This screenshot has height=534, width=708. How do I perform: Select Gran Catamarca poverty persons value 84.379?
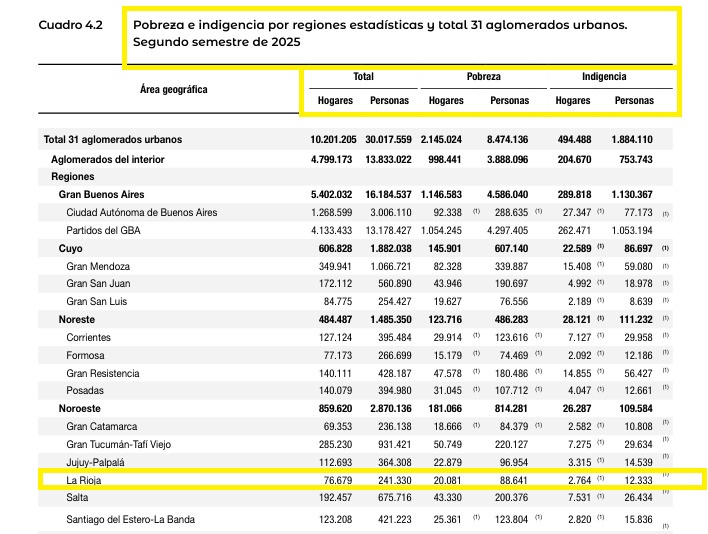click(513, 427)
